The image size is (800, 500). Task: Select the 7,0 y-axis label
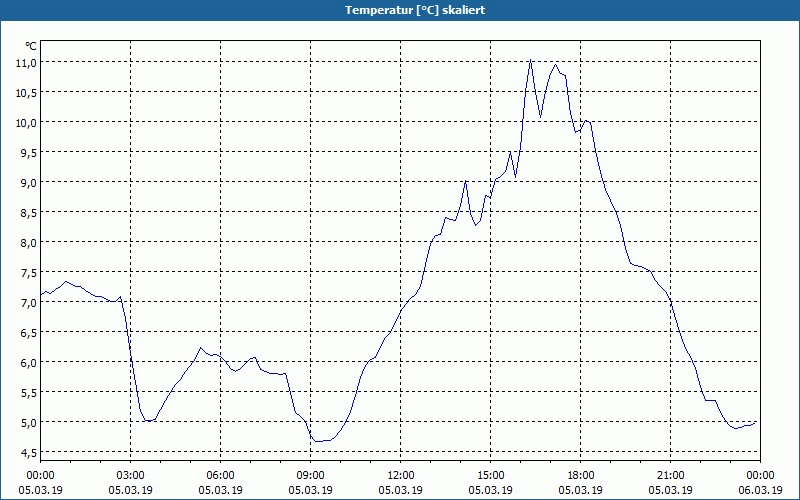[29, 302]
